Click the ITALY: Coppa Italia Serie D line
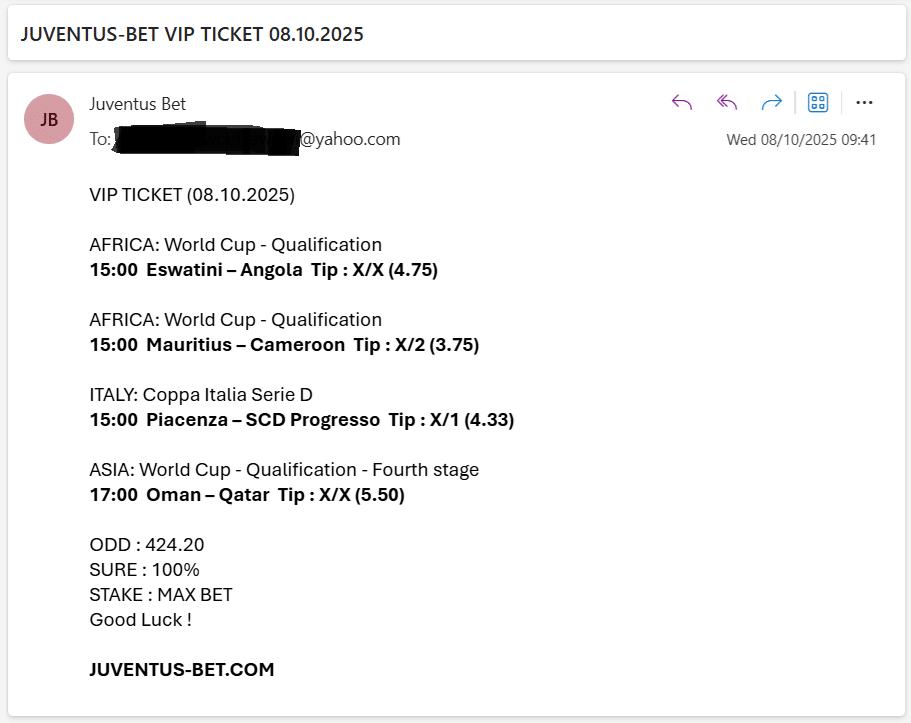 click(208, 395)
